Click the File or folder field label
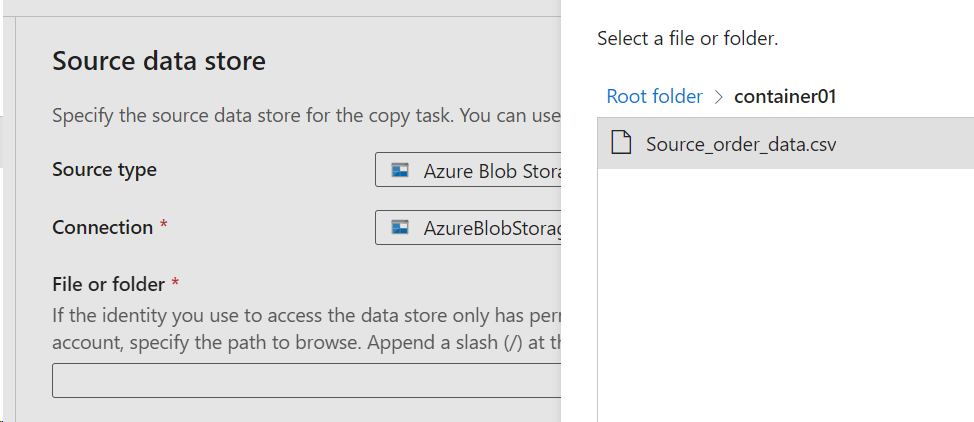Image resolution: width=974 pixels, height=422 pixels. (x=109, y=285)
